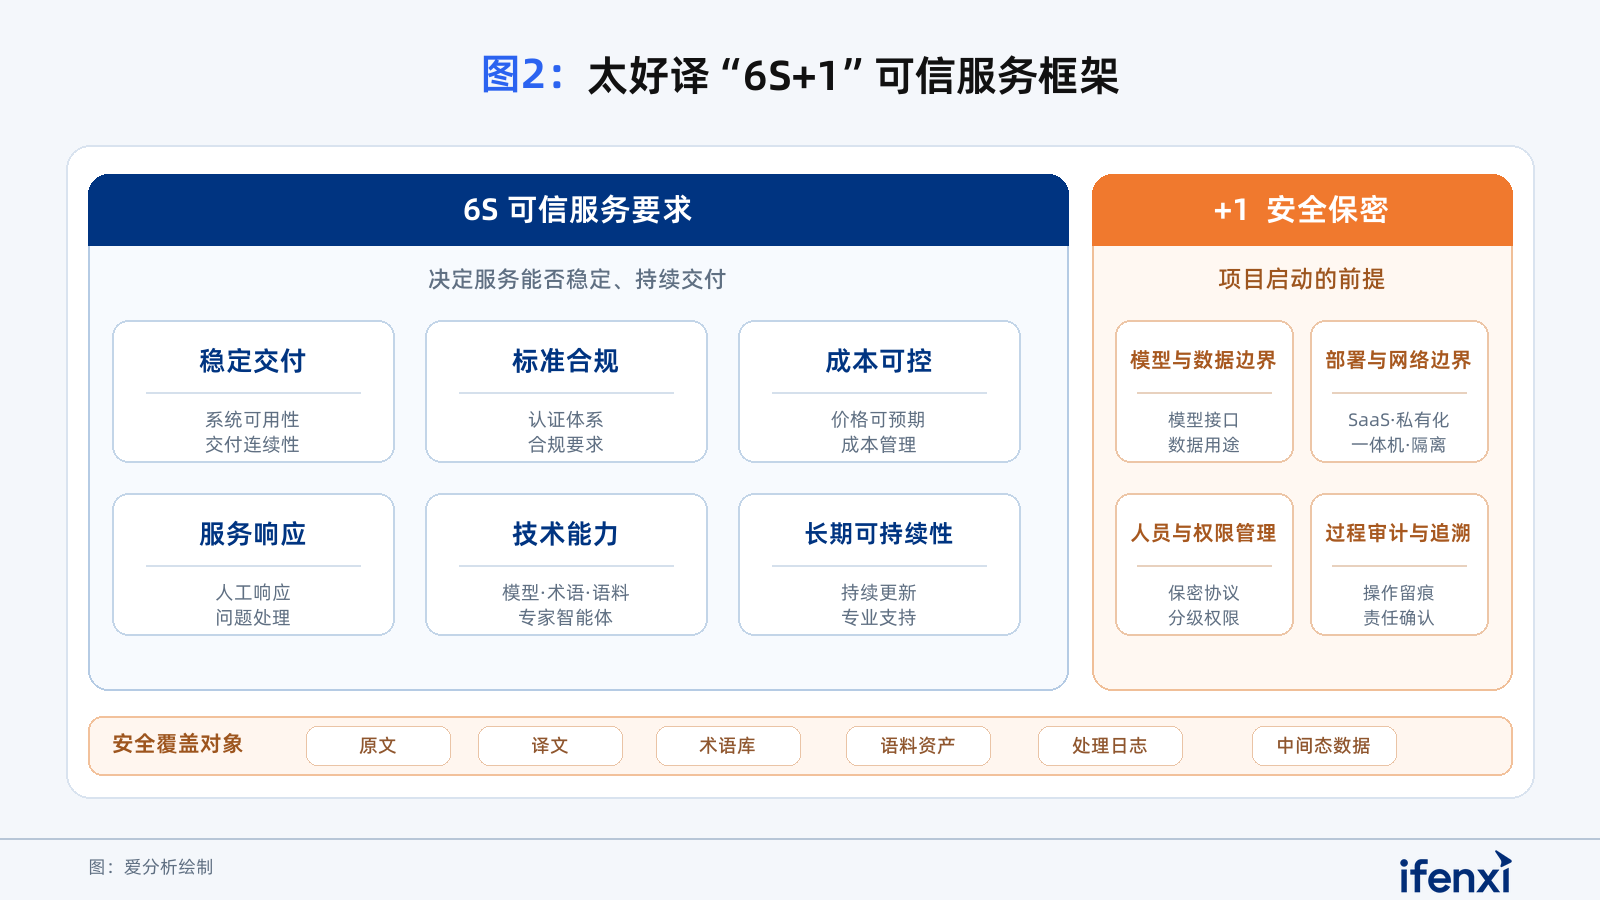Click the 成本可控 card title

click(x=879, y=361)
